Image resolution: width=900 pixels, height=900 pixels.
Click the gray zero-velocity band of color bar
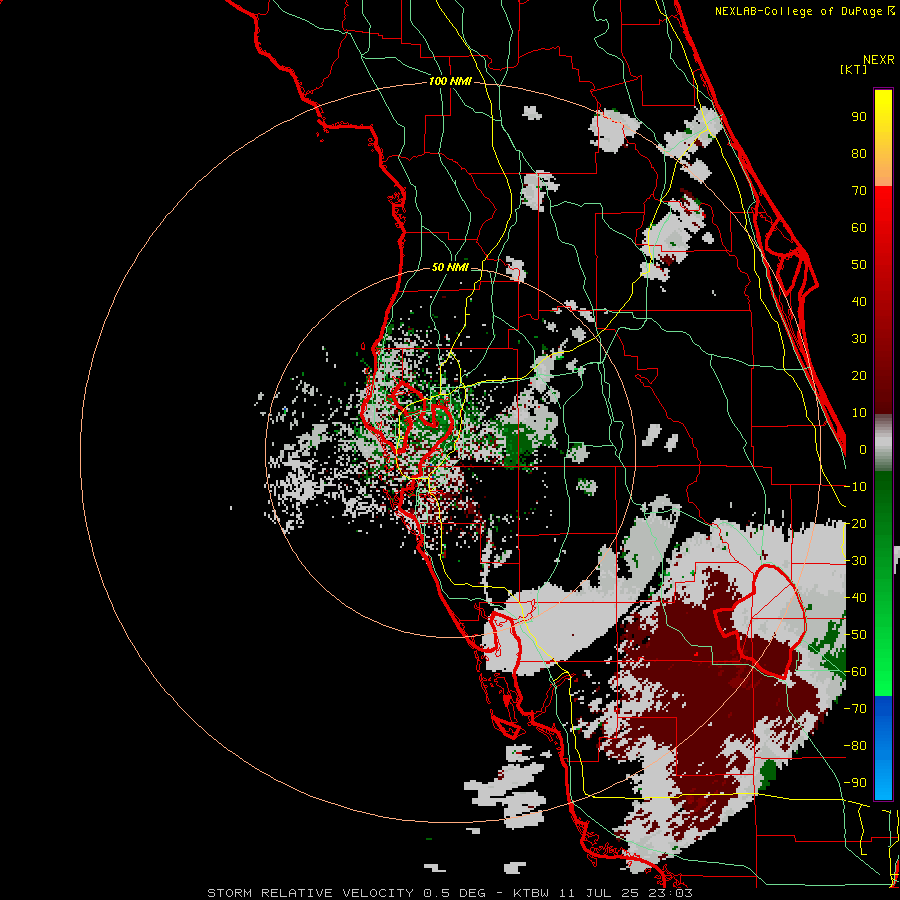(x=883, y=443)
